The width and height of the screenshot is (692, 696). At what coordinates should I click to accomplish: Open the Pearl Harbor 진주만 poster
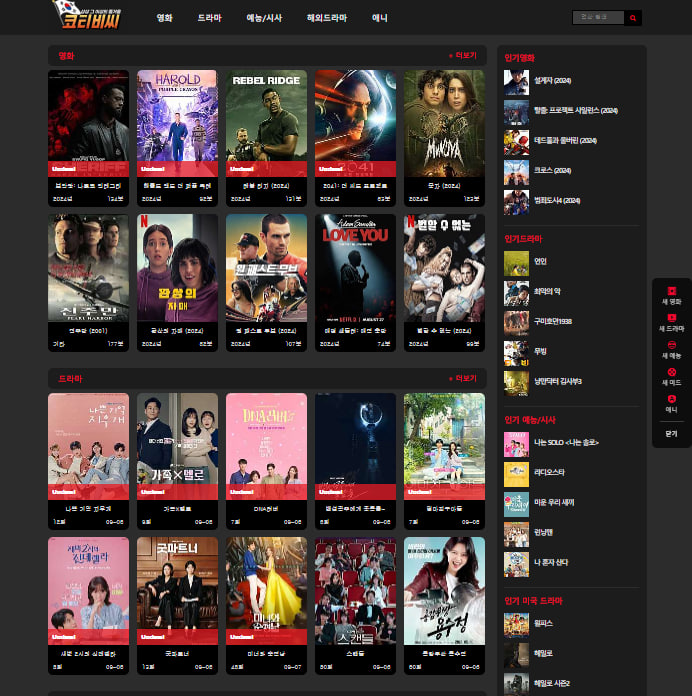[88, 268]
